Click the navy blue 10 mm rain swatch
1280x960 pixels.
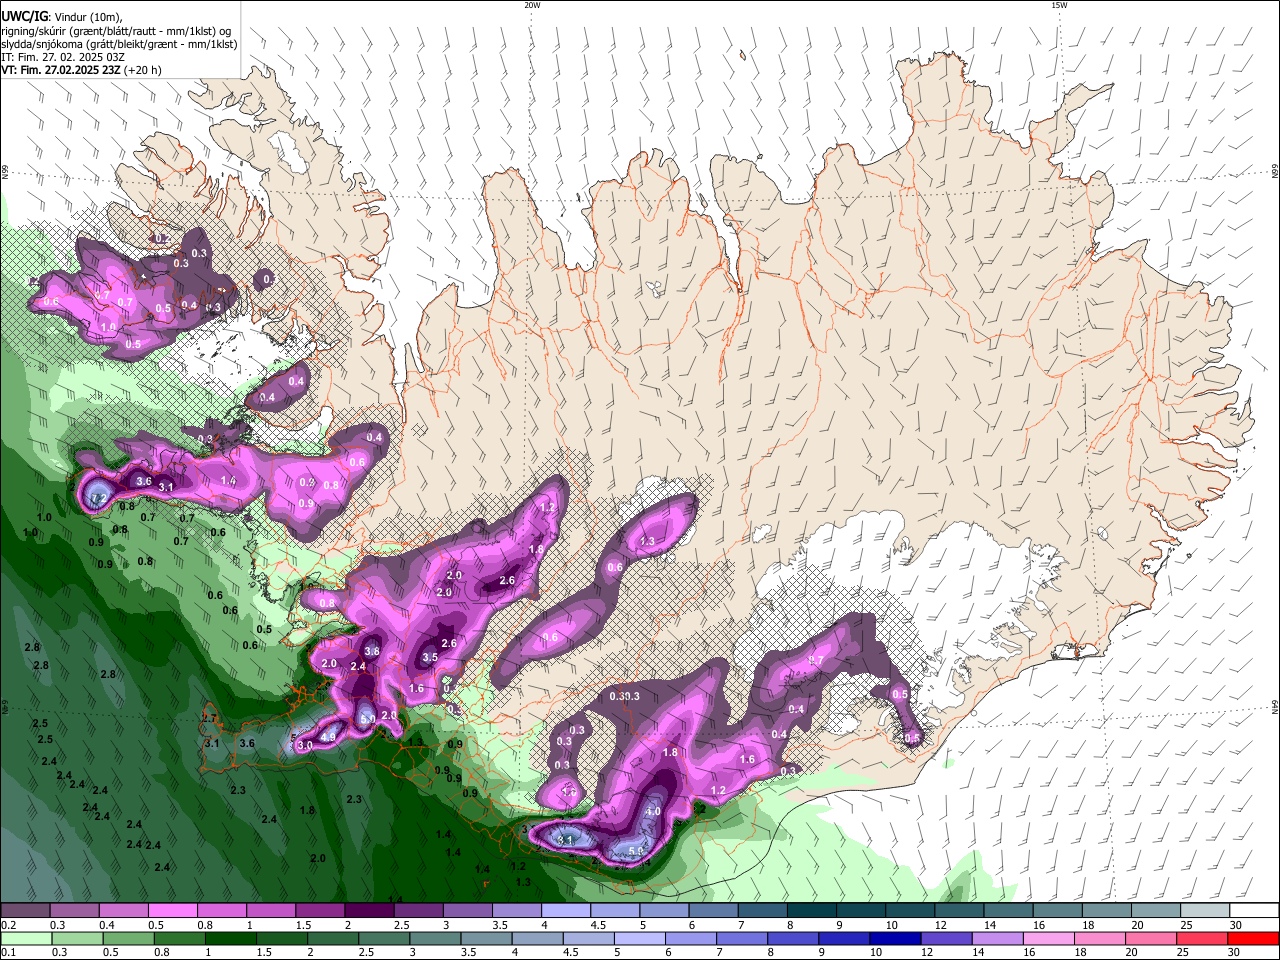tap(894, 938)
